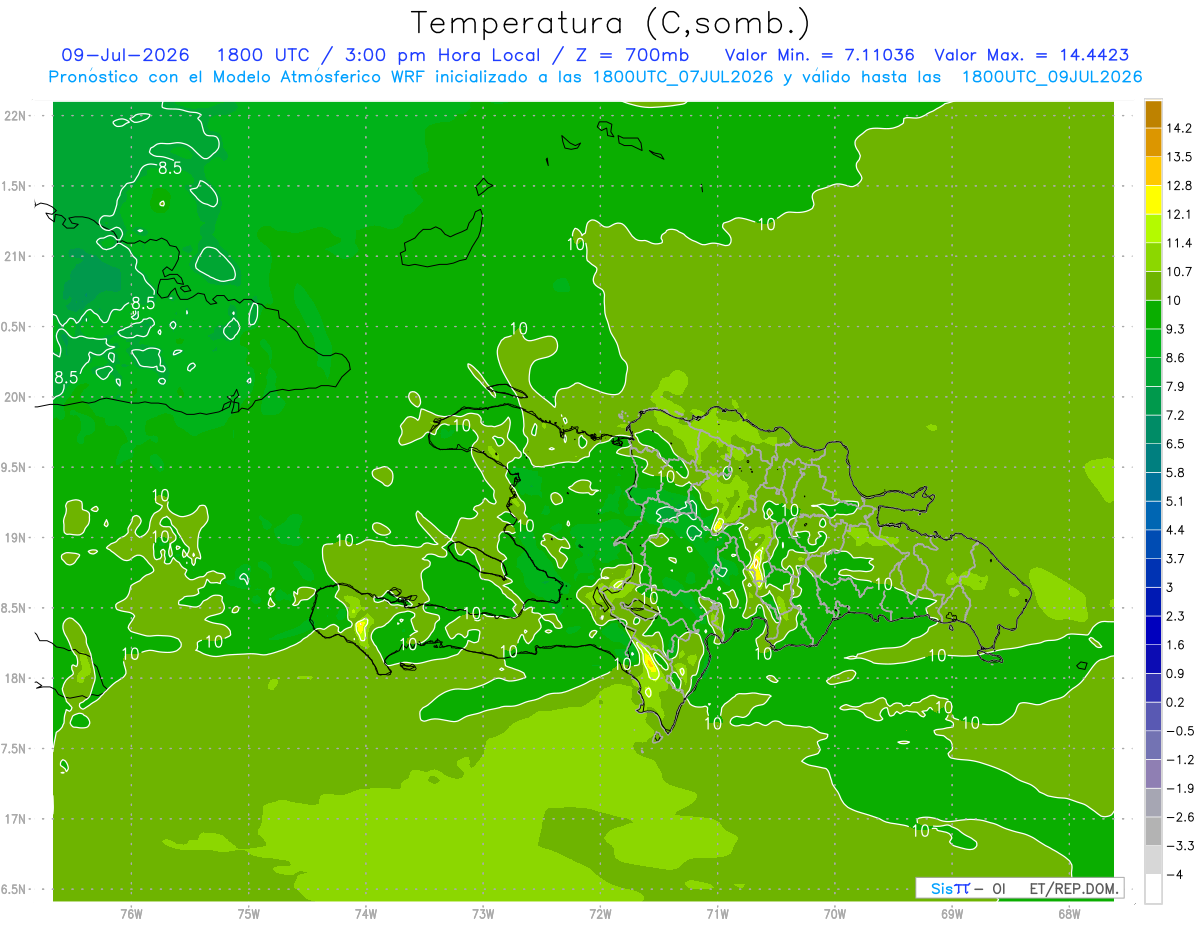This screenshot has width=1200, height=927.
Task: Click the '-4' value on the color scale
Action: tap(1175, 875)
